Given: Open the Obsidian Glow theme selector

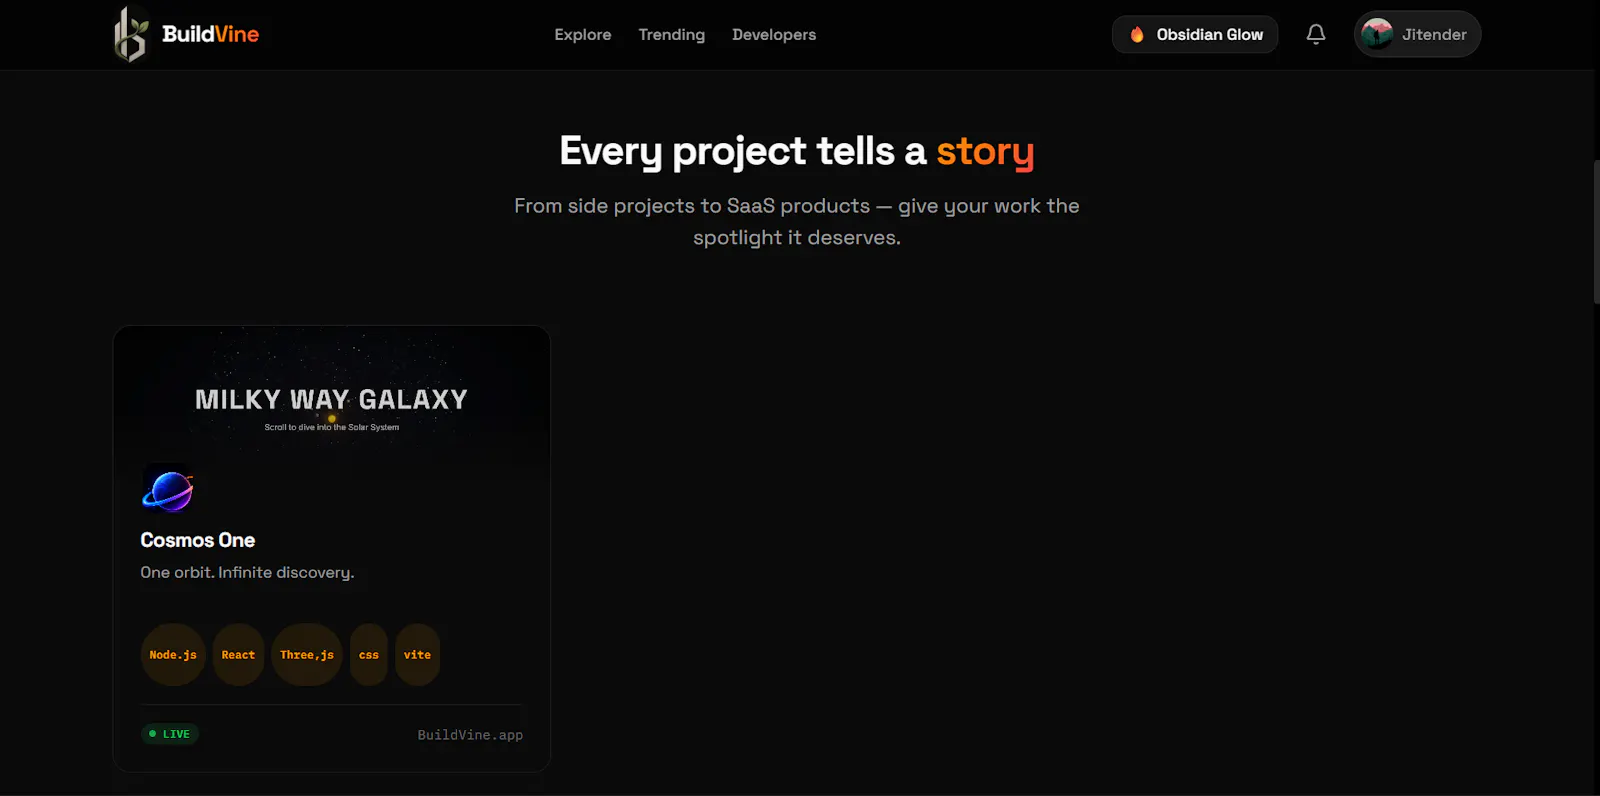Looking at the screenshot, I should (x=1195, y=34).
